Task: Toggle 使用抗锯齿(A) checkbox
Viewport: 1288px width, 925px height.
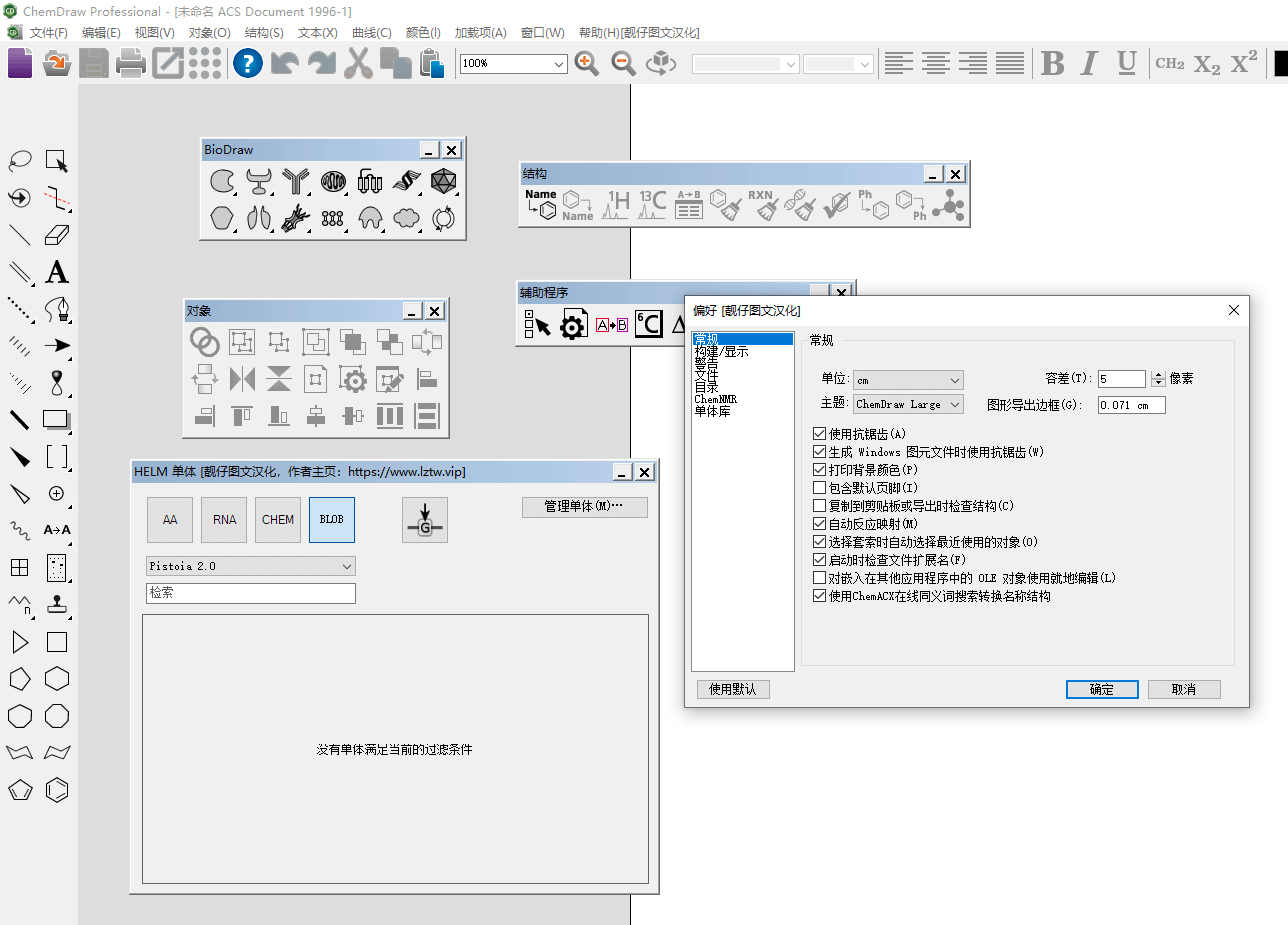Action: click(820, 434)
